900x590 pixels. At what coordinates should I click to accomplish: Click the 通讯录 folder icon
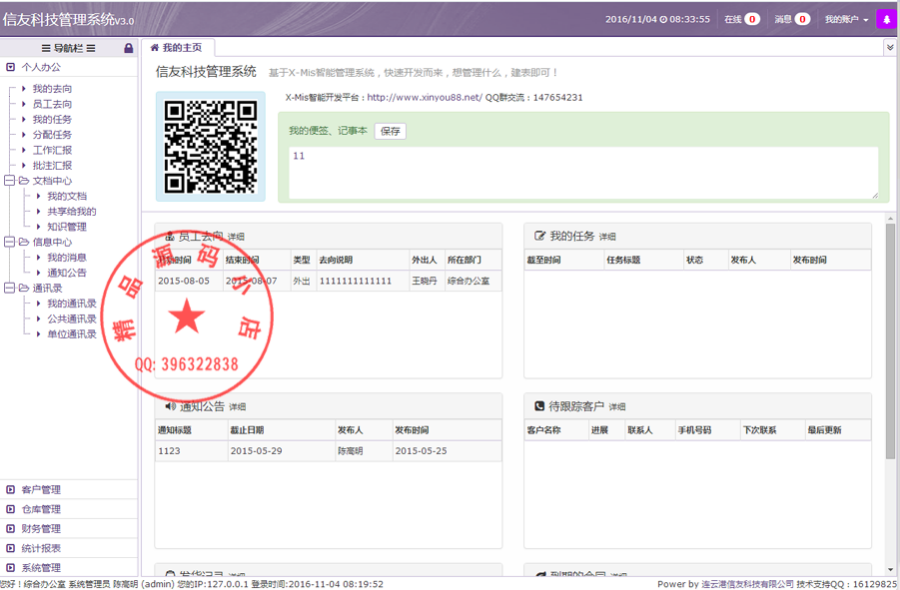click(x=24, y=288)
